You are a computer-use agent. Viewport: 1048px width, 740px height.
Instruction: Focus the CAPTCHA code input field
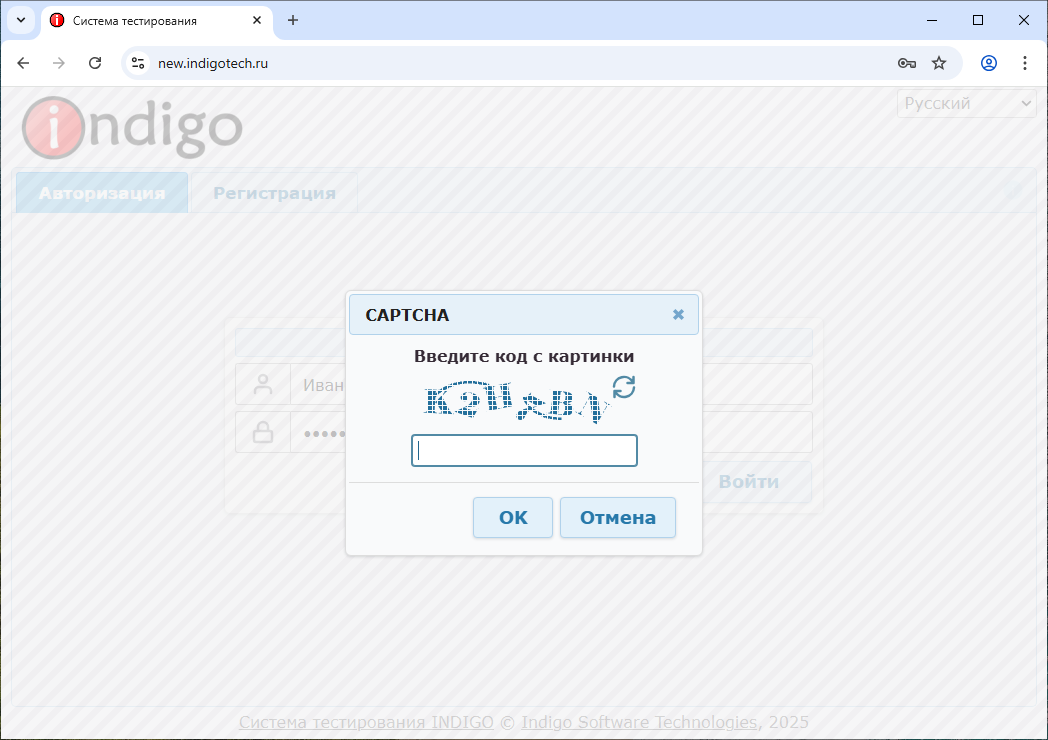[x=524, y=451]
